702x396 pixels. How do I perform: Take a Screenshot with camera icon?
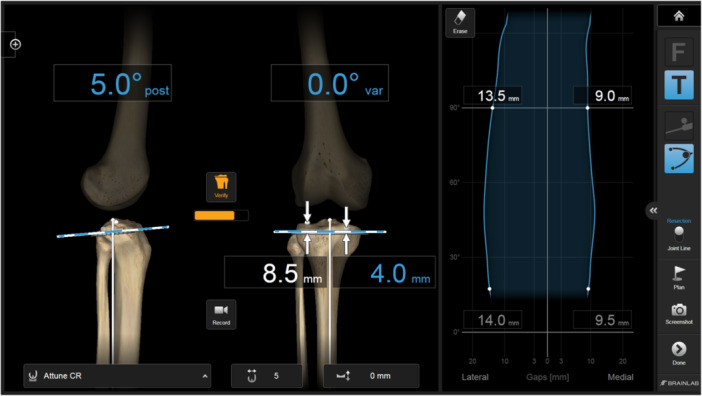[x=678, y=313]
